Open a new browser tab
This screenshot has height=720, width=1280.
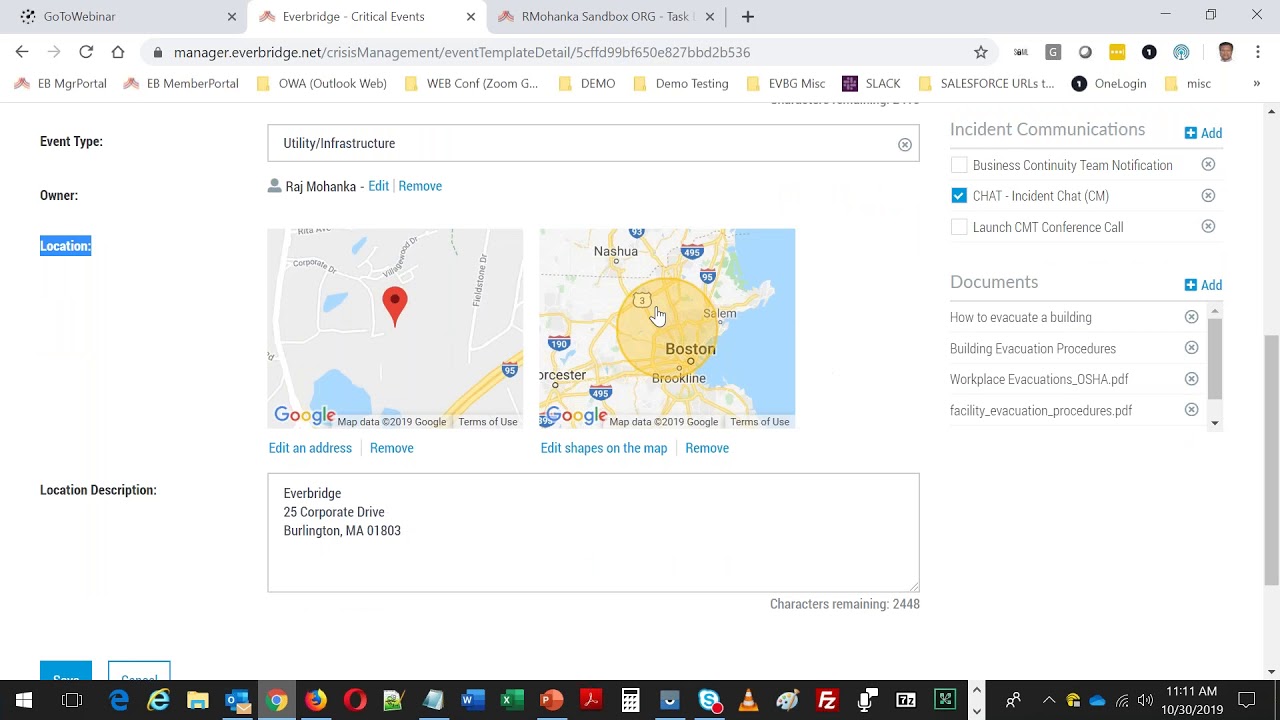(x=747, y=16)
